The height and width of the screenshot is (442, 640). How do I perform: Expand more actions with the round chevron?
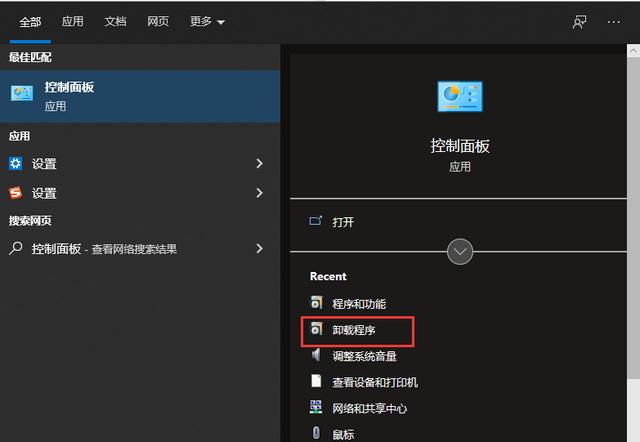(x=460, y=252)
